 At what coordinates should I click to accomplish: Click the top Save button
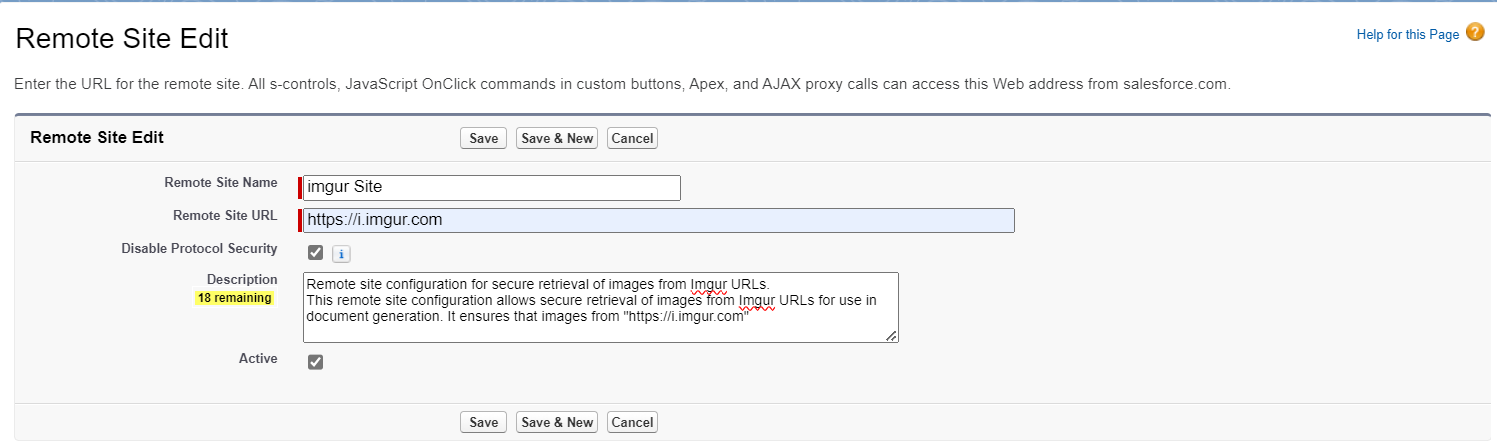coord(483,138)
